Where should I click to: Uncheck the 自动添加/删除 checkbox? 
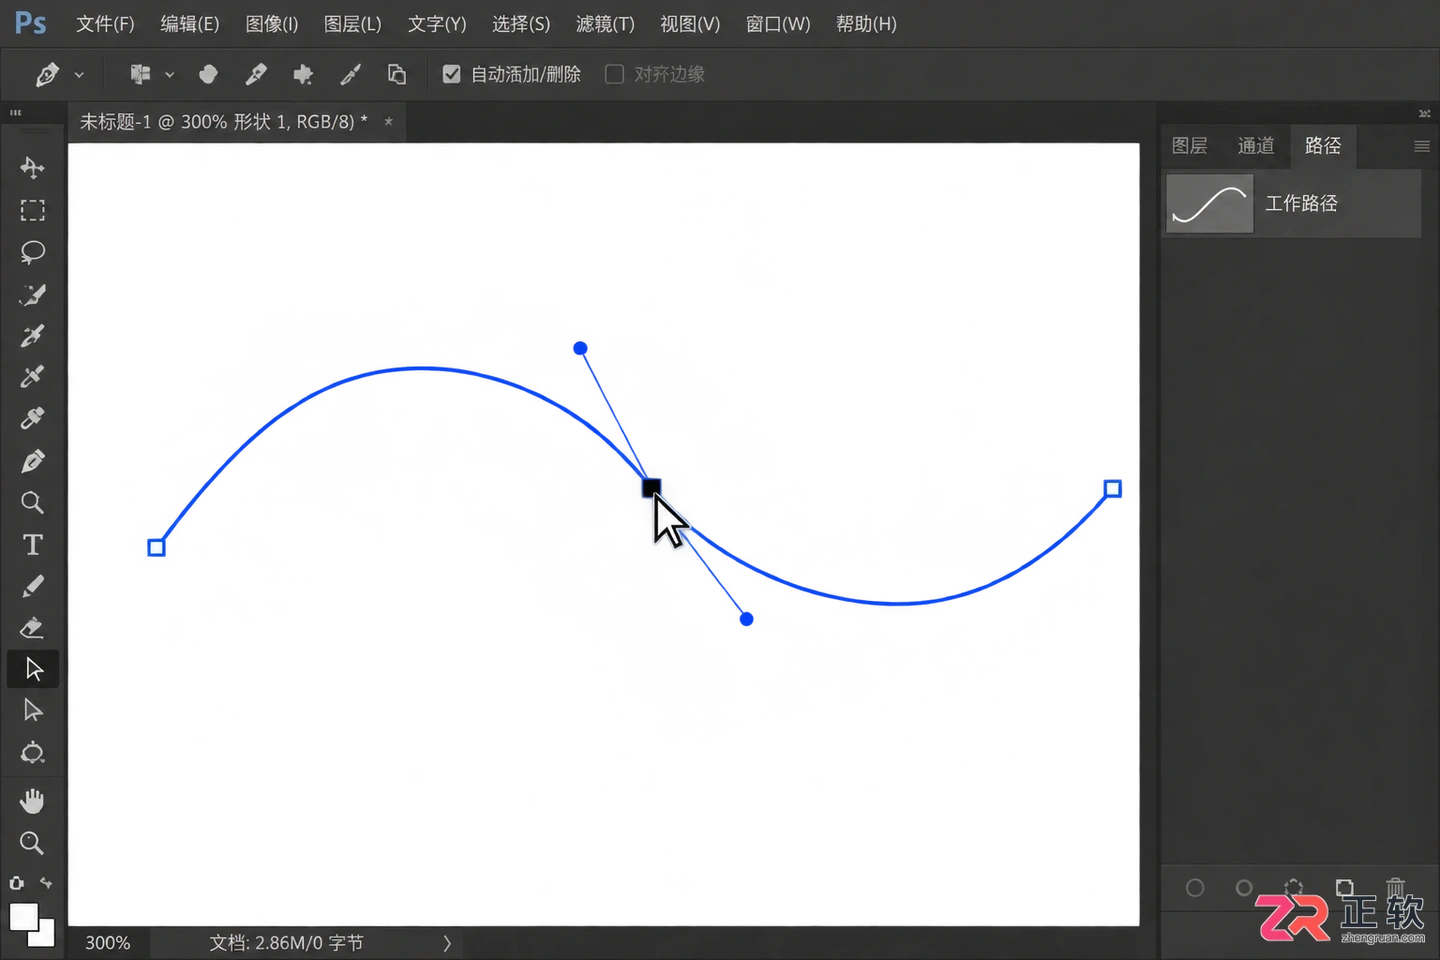[x=451, y=74]
